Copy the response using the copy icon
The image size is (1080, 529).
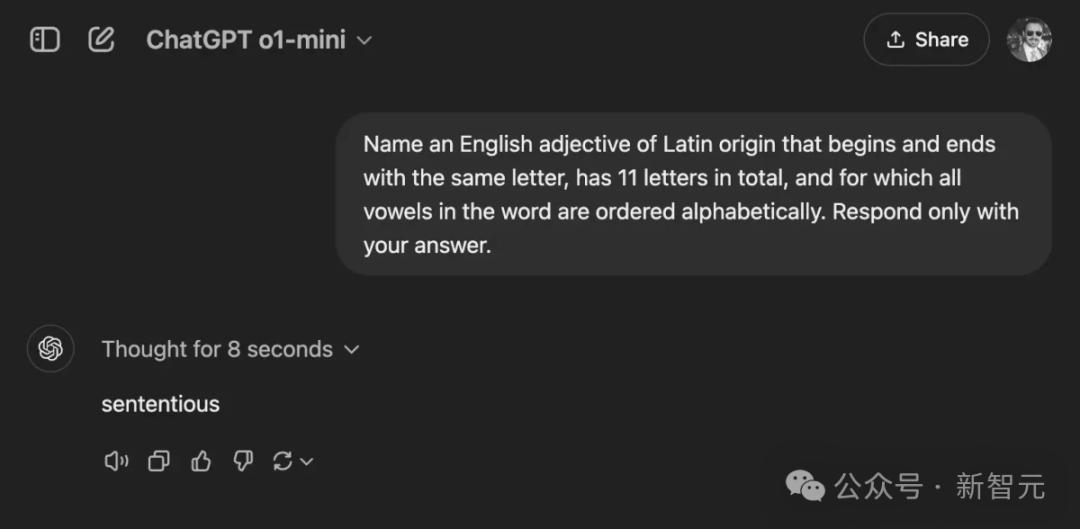158,461
